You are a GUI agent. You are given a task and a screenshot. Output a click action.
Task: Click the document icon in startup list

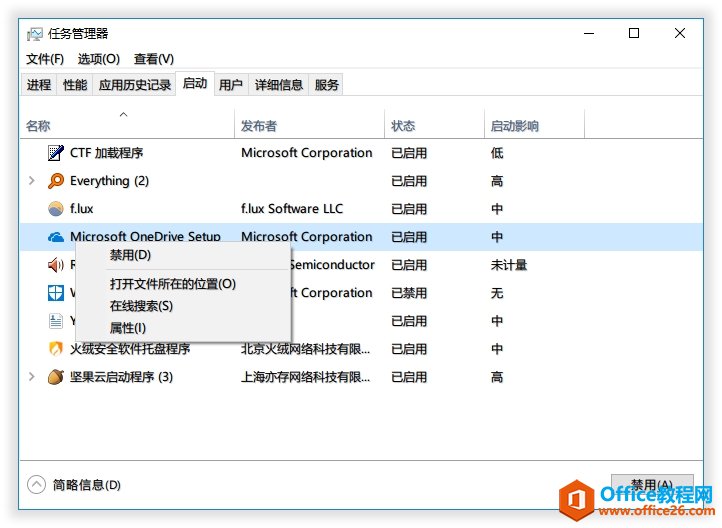point(56,321)
